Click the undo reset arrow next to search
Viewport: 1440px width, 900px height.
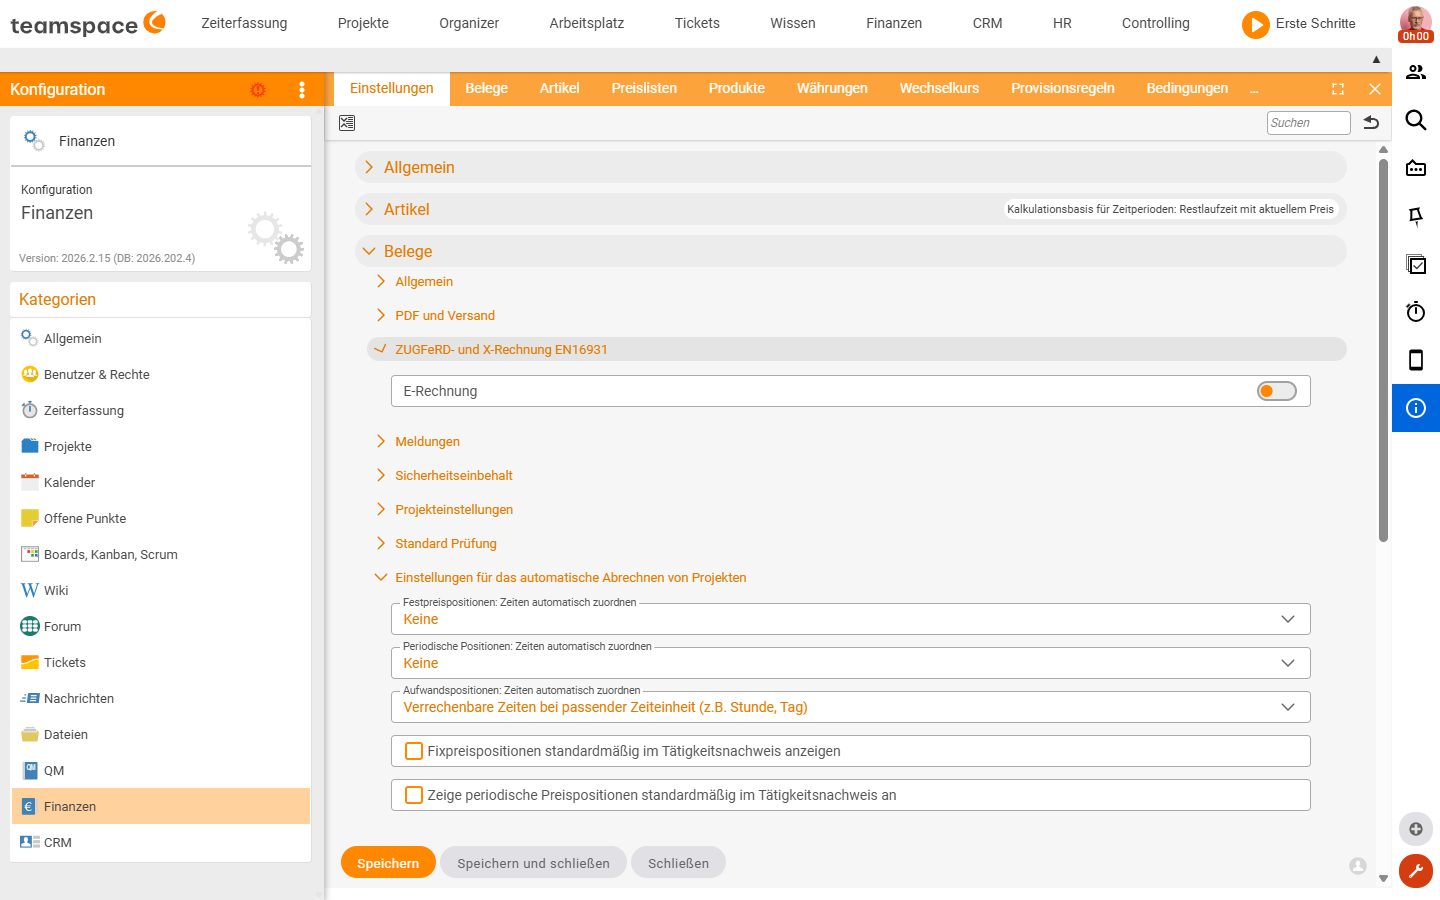click(x=1371, y=123)
